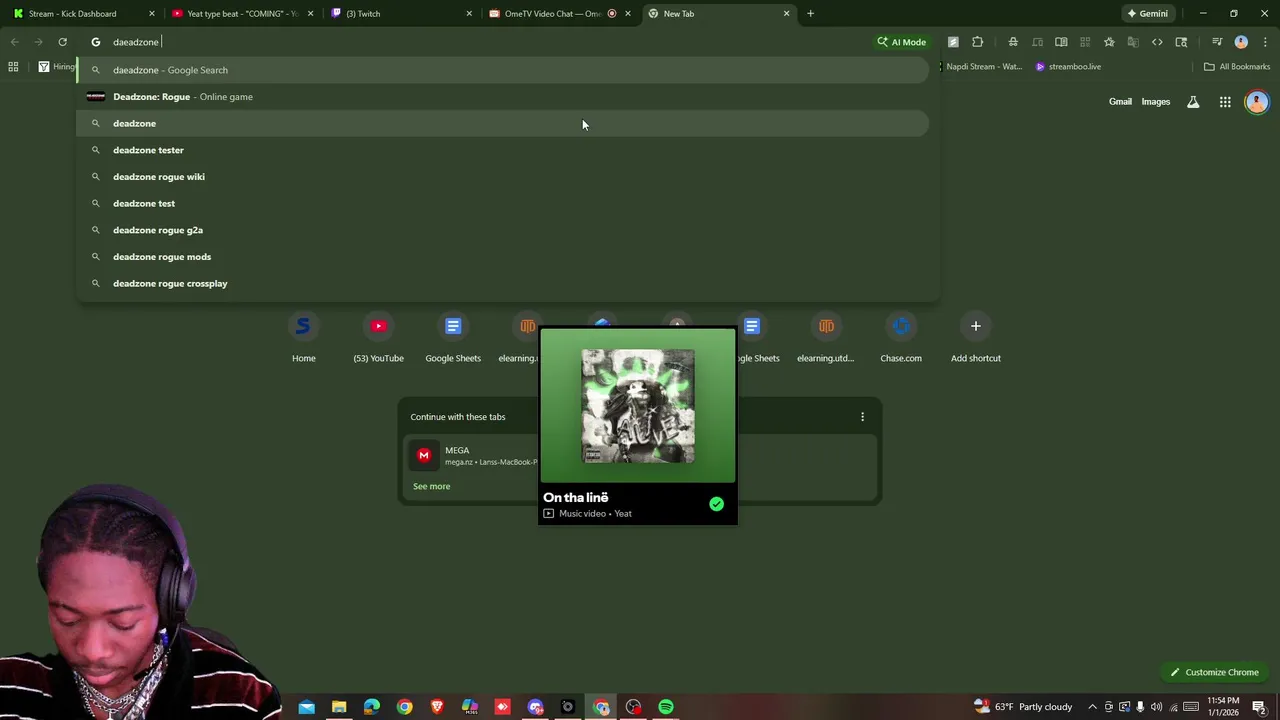Choose the 'deadzone rogue wiki' suggestion

[502, 177]
